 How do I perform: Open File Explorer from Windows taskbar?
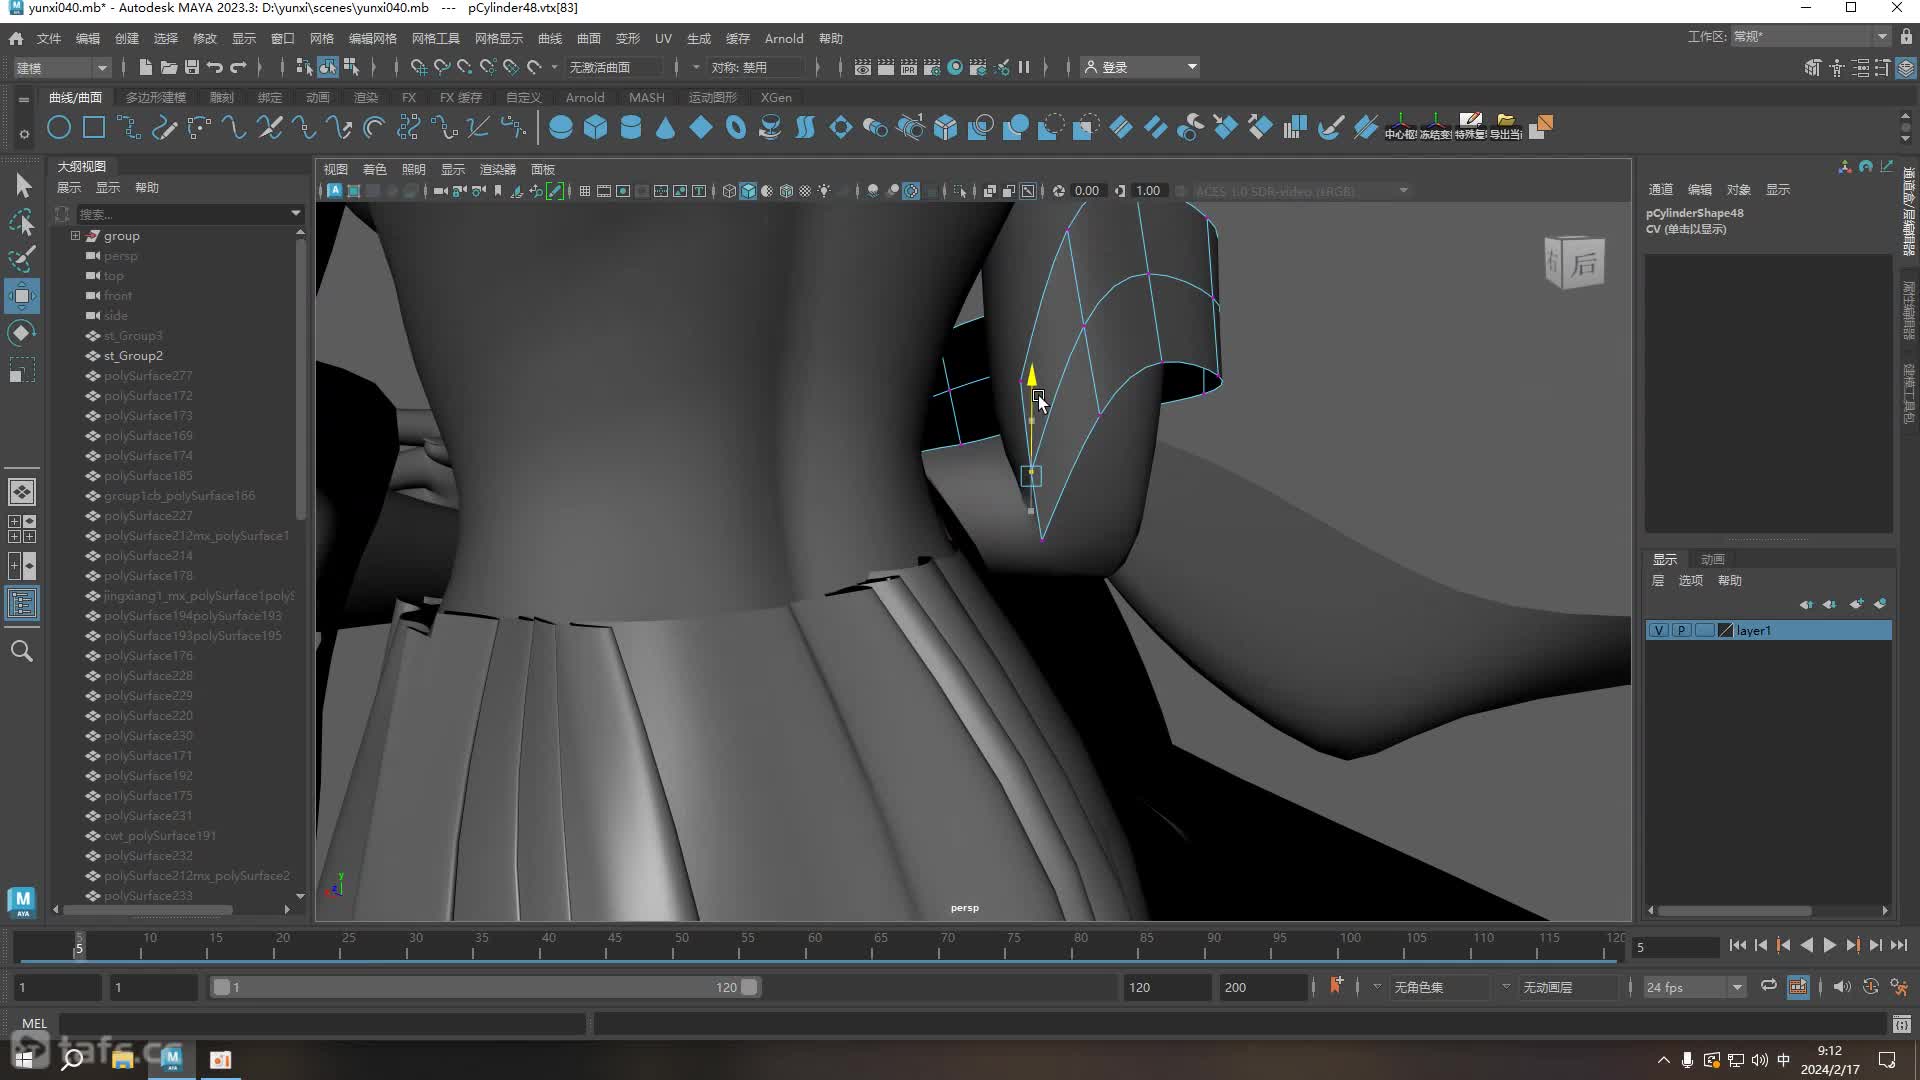pos(122,1059)
